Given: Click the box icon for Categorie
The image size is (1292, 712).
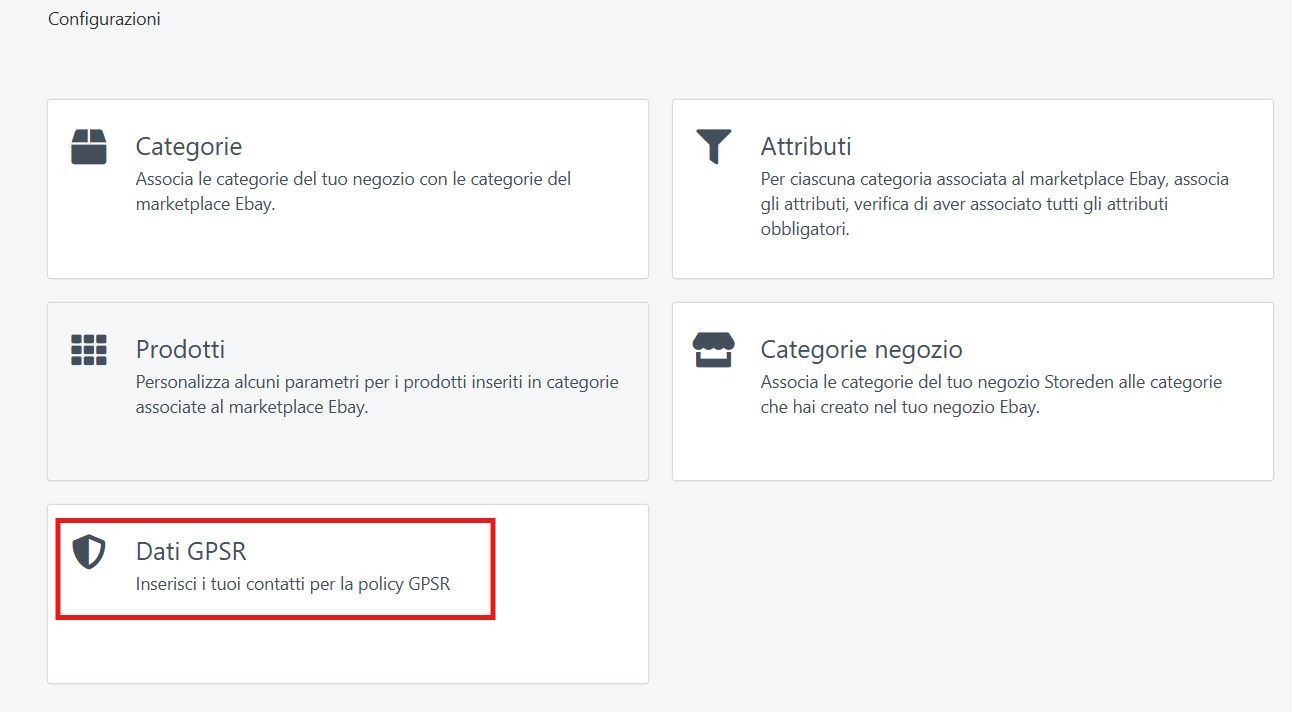Looking at the screenshot, I should (x=89, y=146).
